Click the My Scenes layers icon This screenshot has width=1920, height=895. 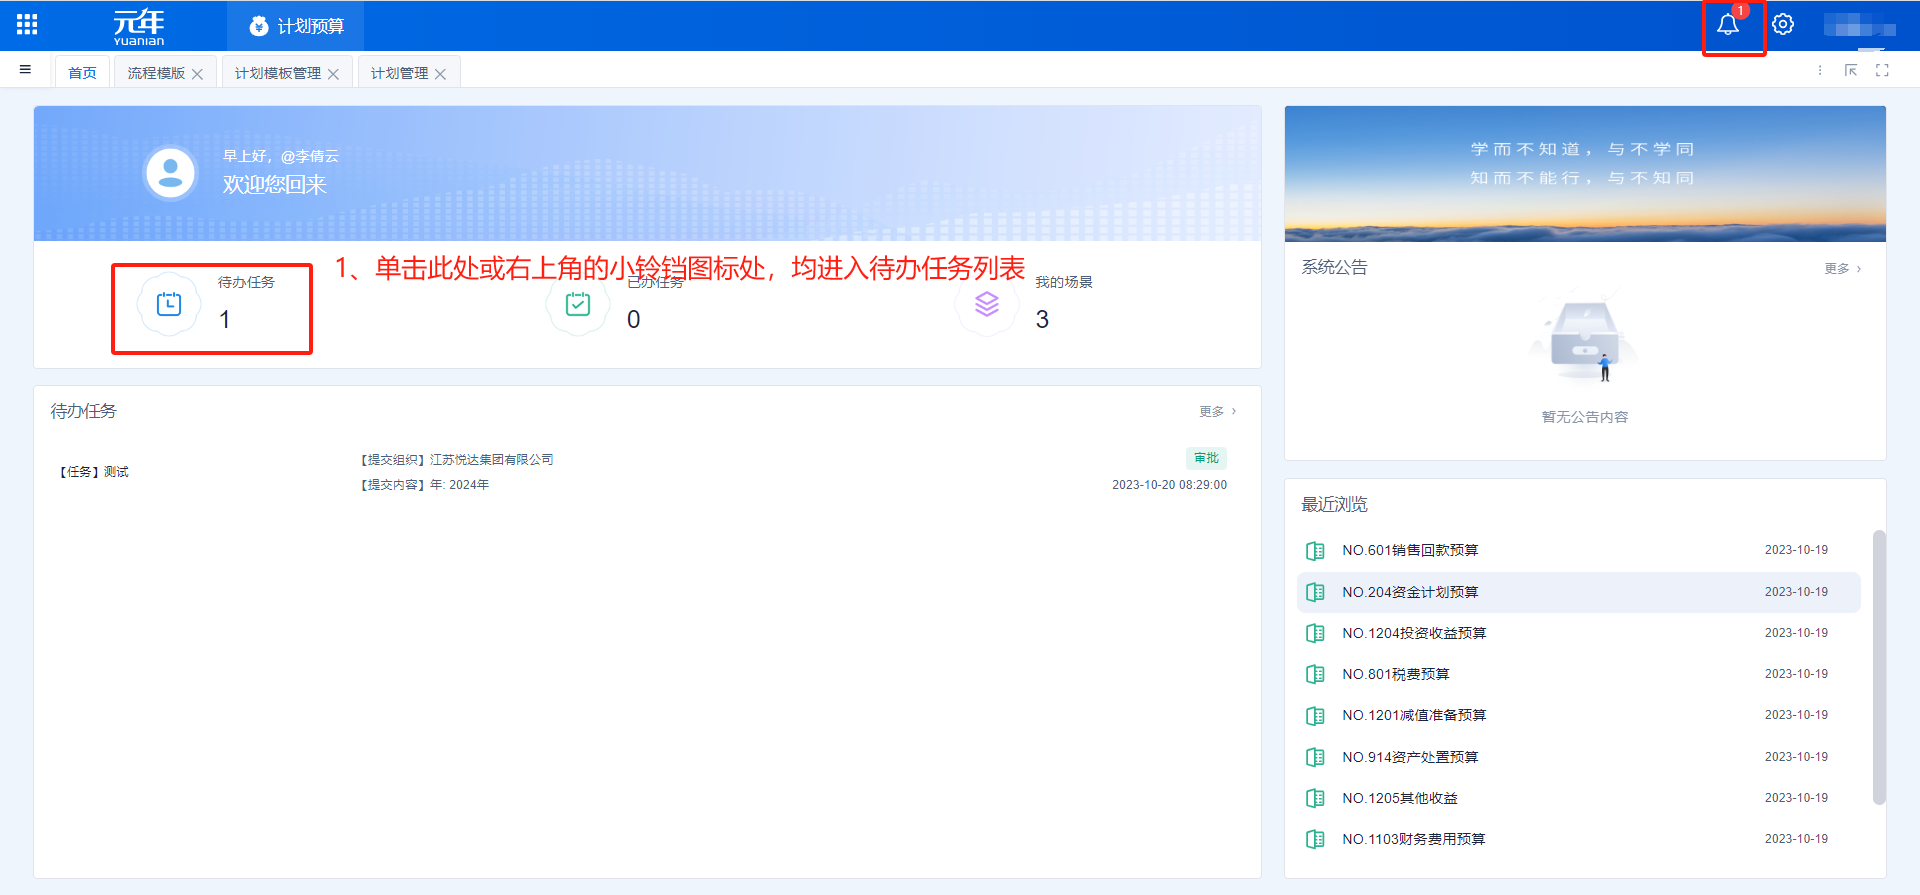point(986,304)
